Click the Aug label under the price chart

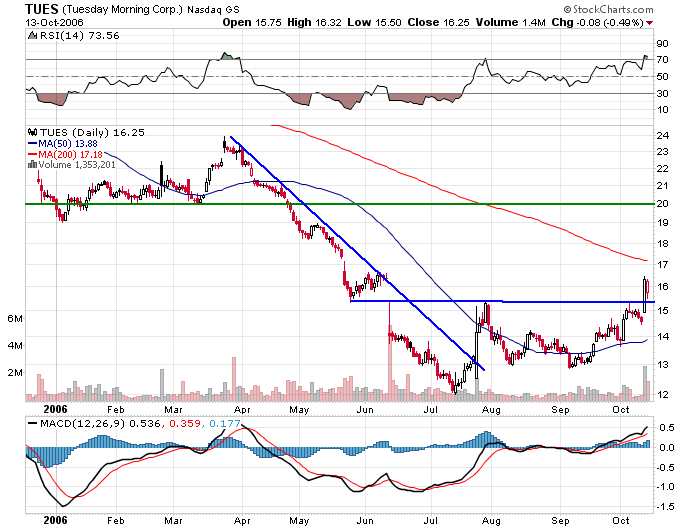[491, 410]
